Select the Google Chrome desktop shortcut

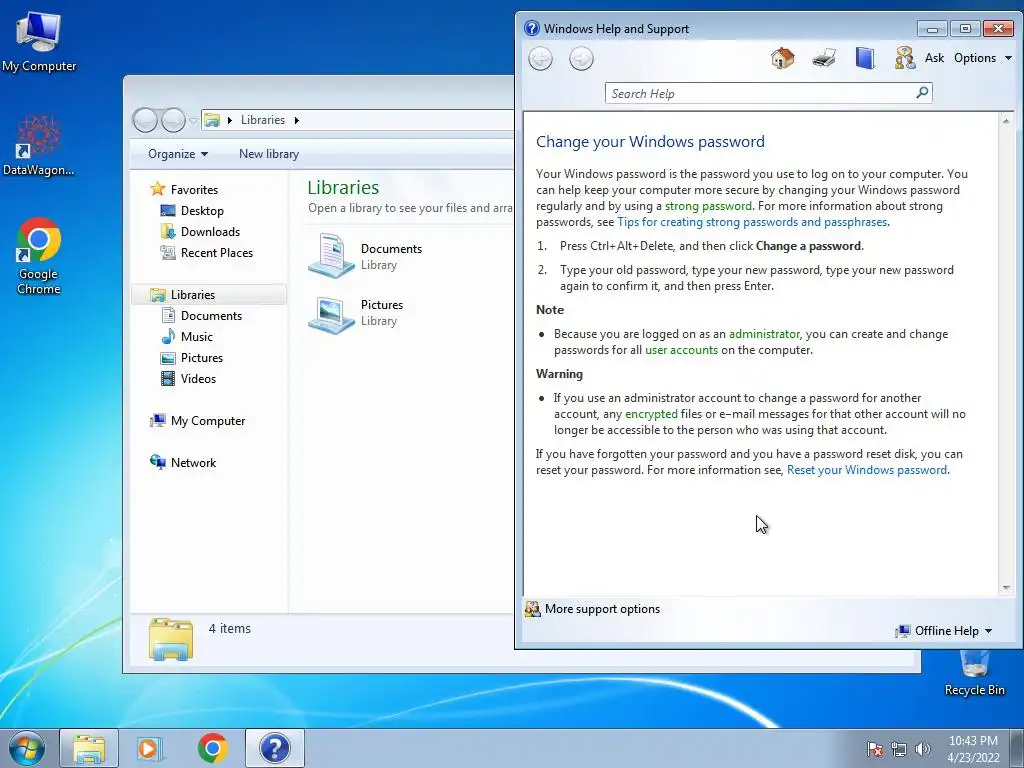point(39,256)
